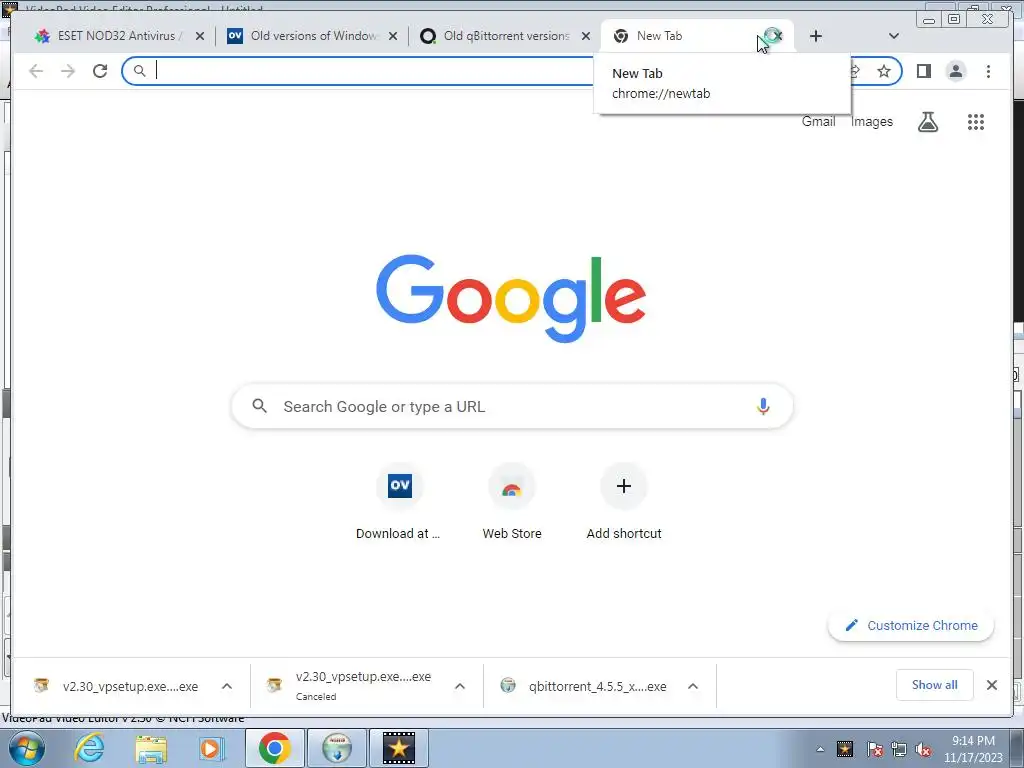1024x768 pixels.
Task: Open the Web Store shortcut
Action: (x=512, y=502)
